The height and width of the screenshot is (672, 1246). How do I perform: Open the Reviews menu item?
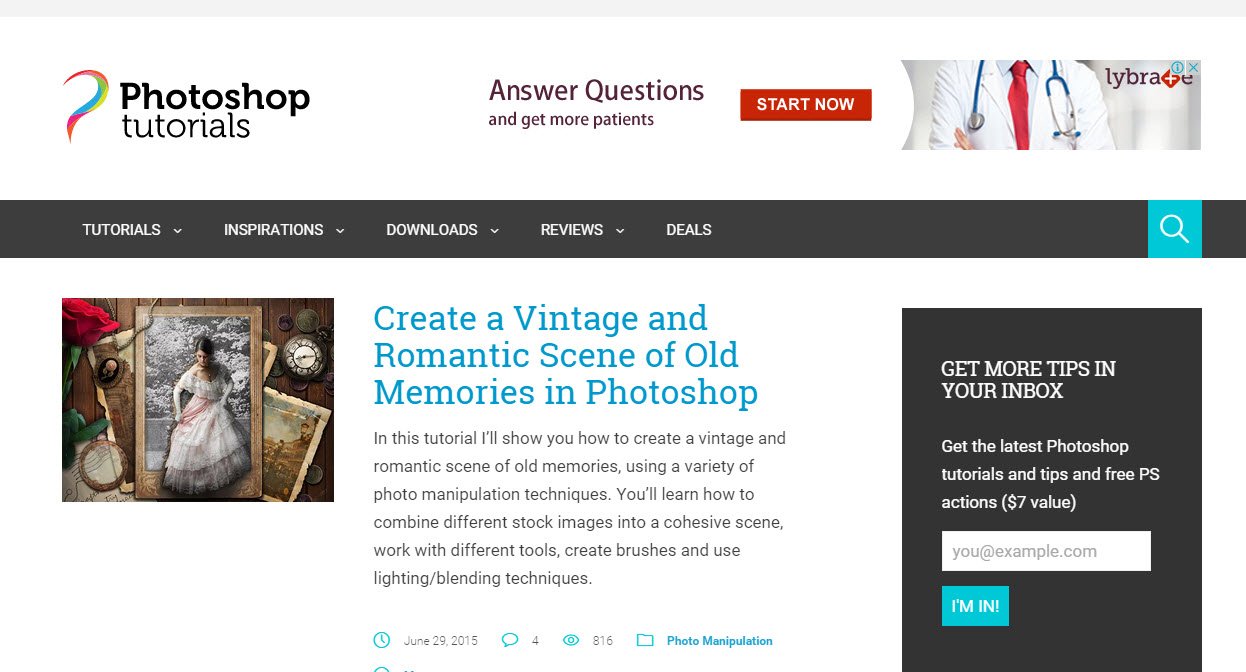tap(572, 230)
